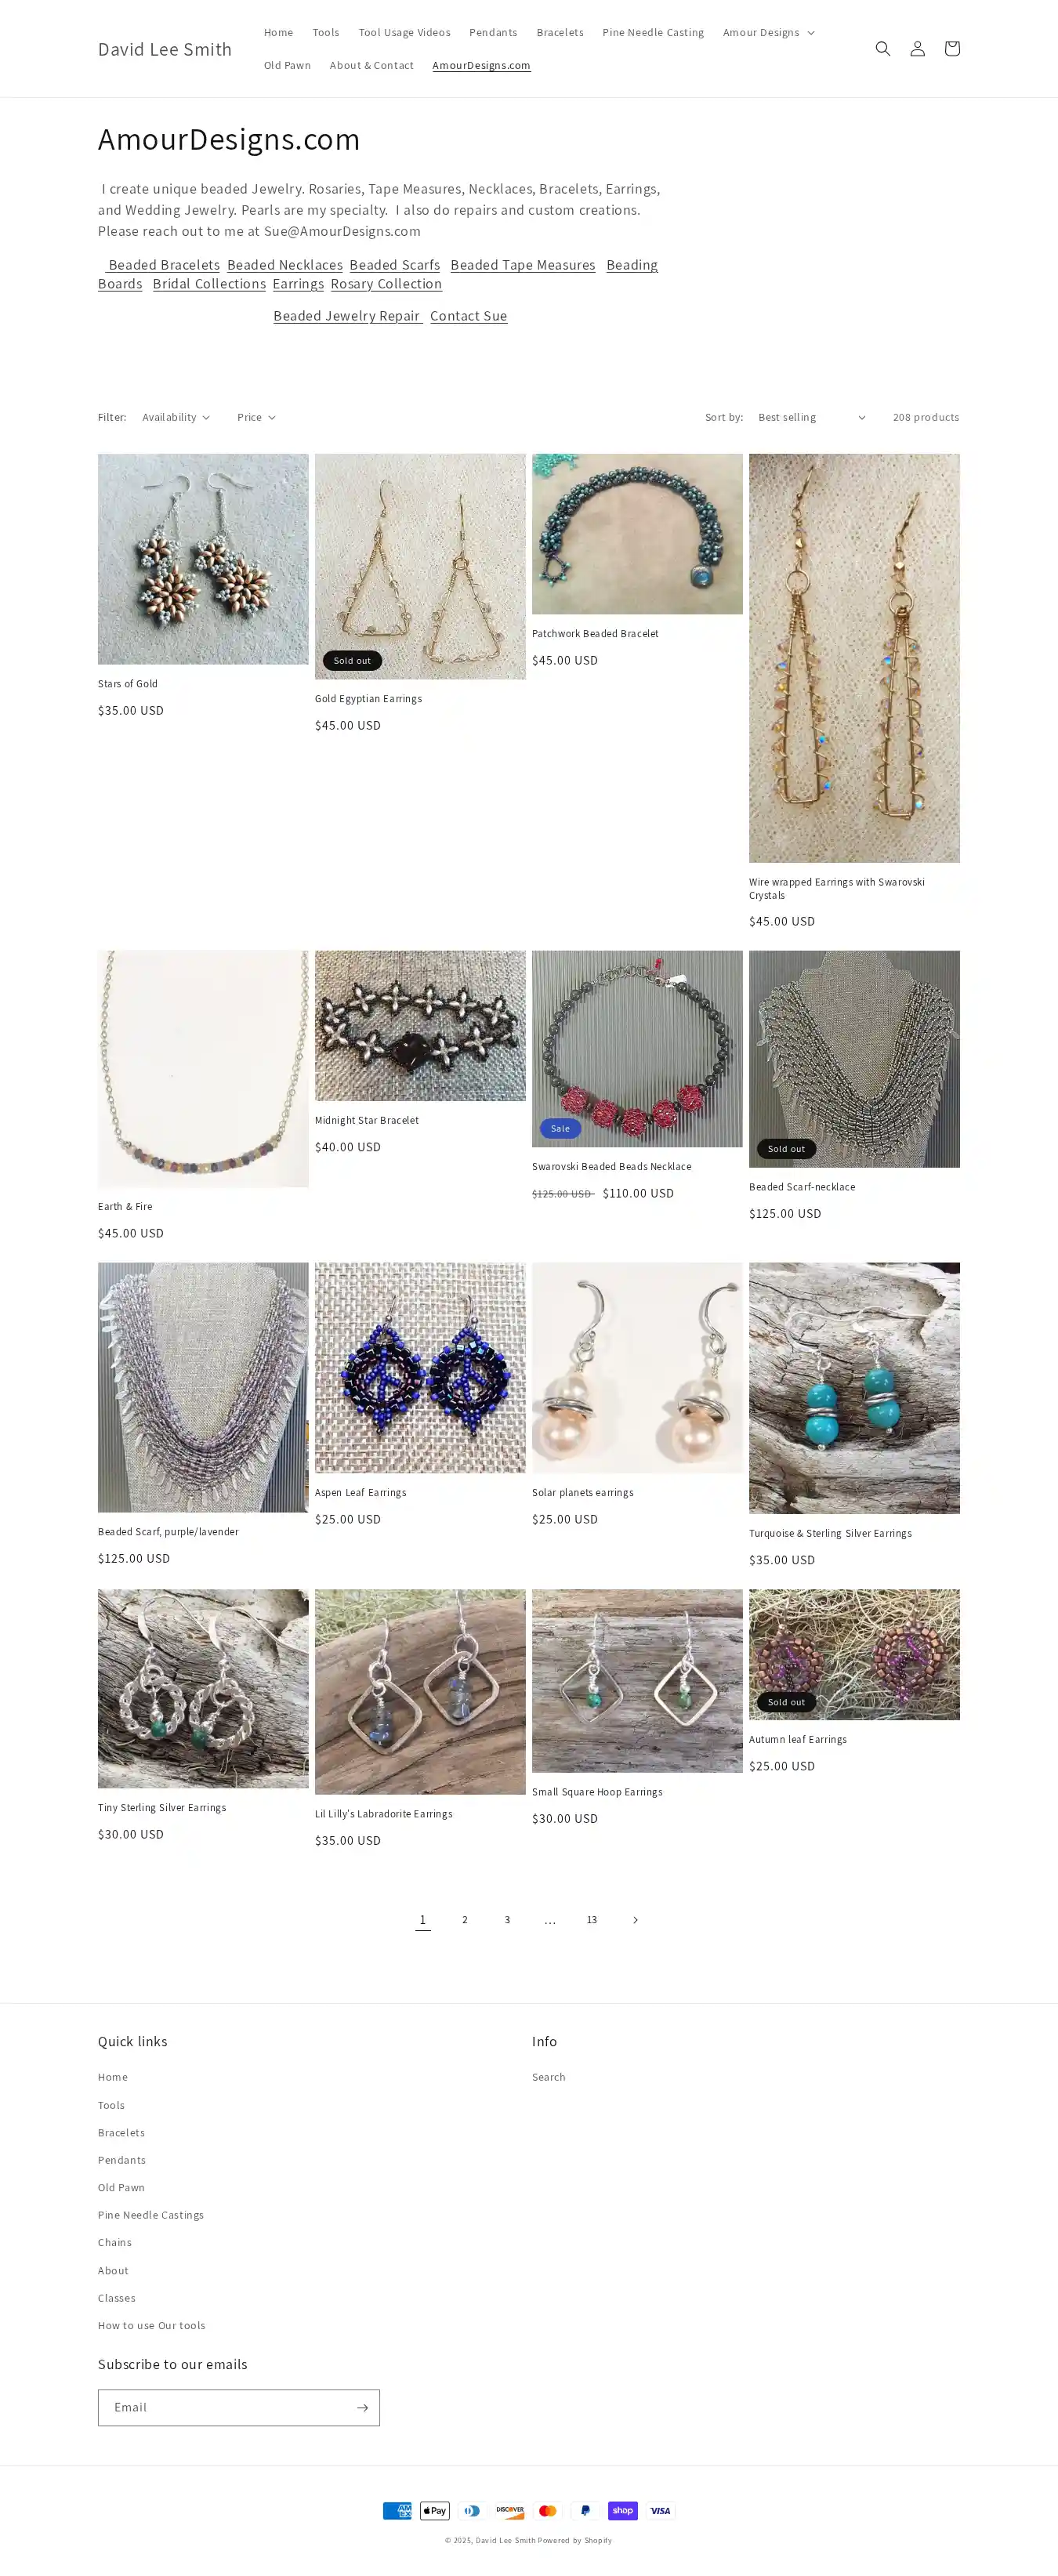The image size is (1058, 2576).
Task: Click the Shop Pay payment icon
Action: 622,2510
